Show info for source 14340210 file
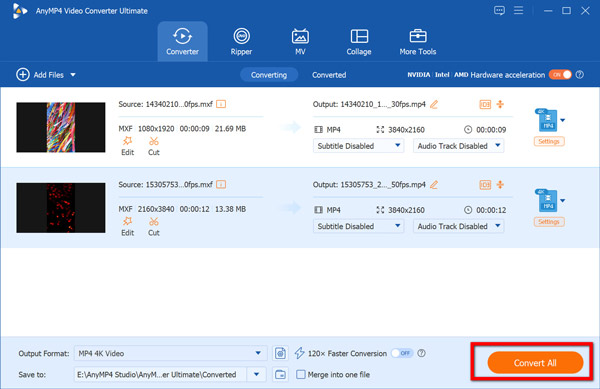The image size is (600, 389). [221, 104]
